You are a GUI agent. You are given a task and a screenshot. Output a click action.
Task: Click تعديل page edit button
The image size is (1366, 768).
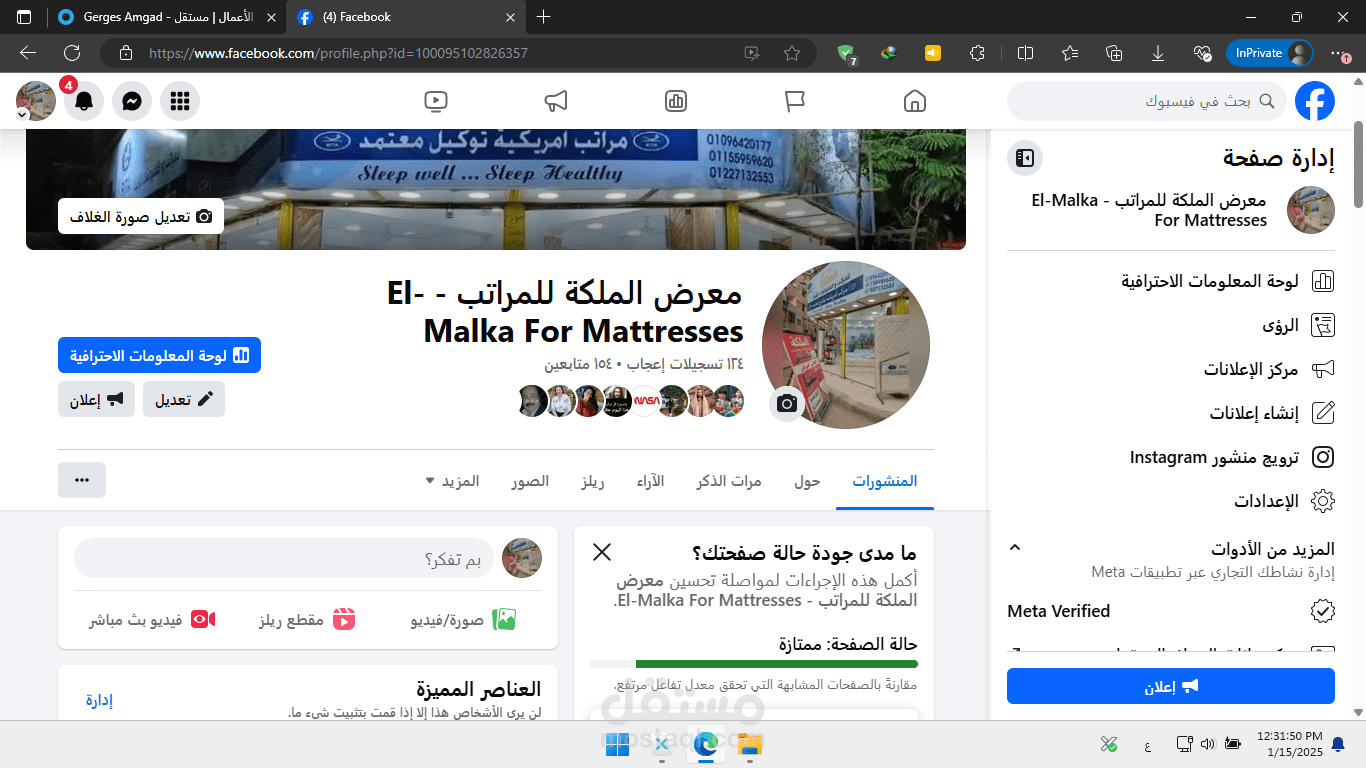click(x=184, y=399)
